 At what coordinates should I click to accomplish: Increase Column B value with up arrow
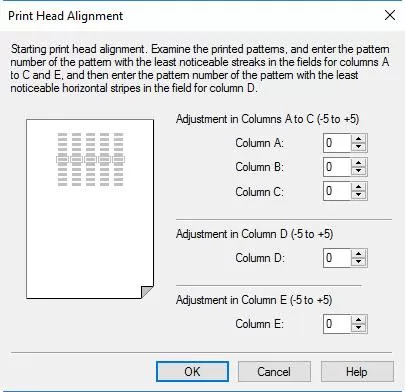pos(359,163)
